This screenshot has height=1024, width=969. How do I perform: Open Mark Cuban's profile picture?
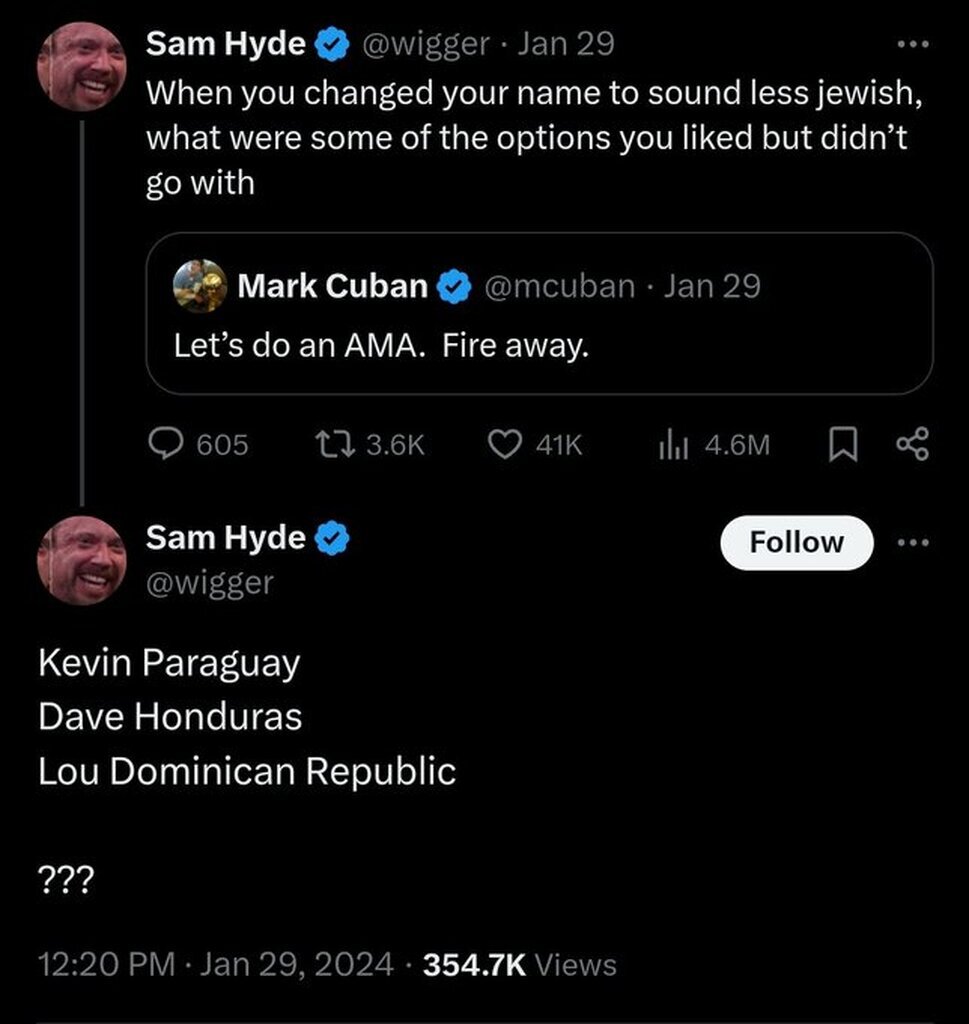click(x=200, y=286)
